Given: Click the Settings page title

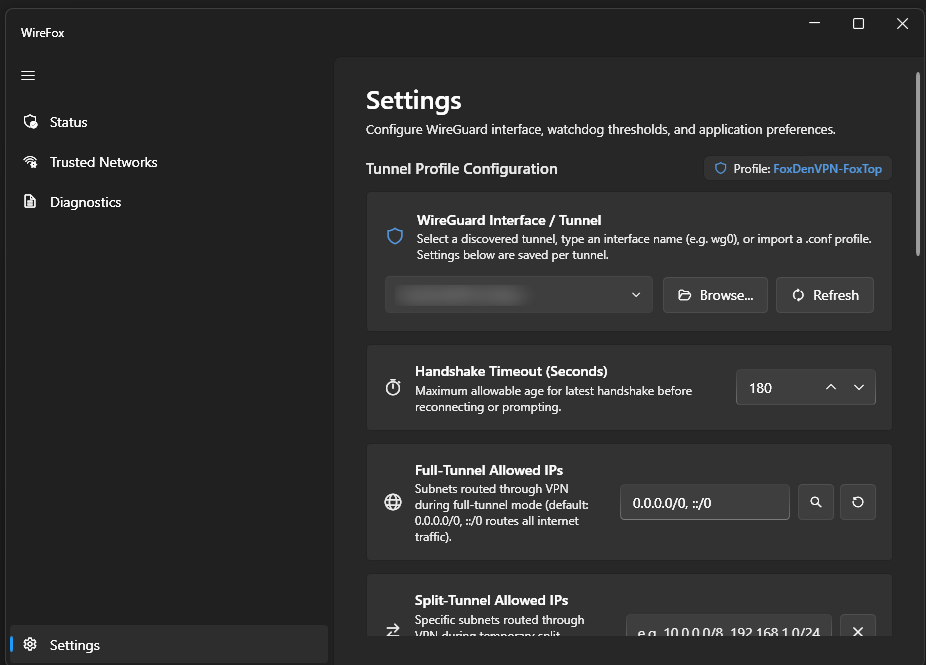Looking at the screenshot, I should pyautogui.click(x=413, y=100).
